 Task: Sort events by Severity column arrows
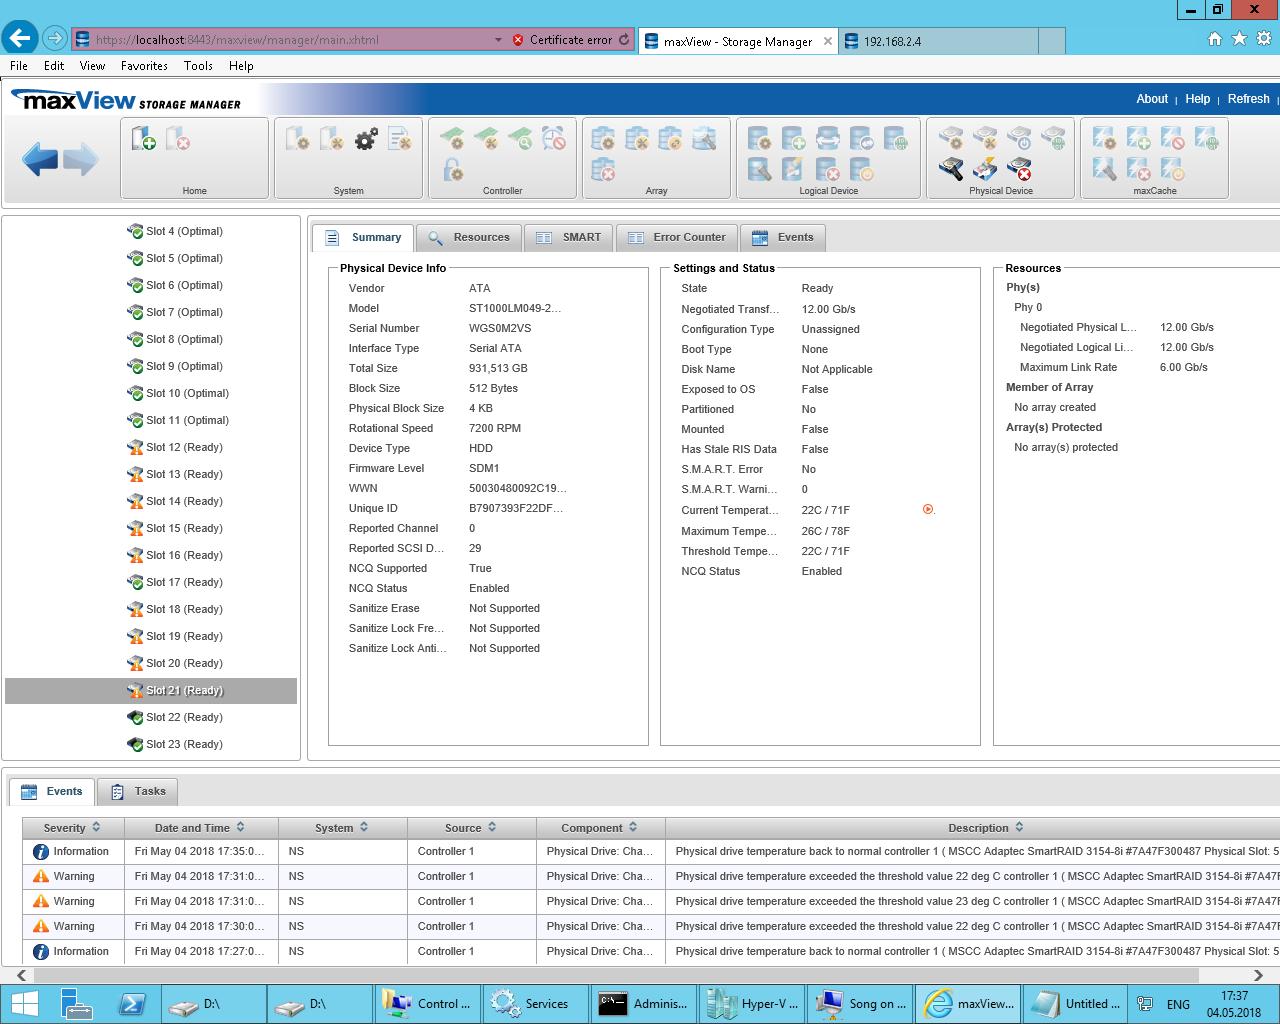coord(96,828)
